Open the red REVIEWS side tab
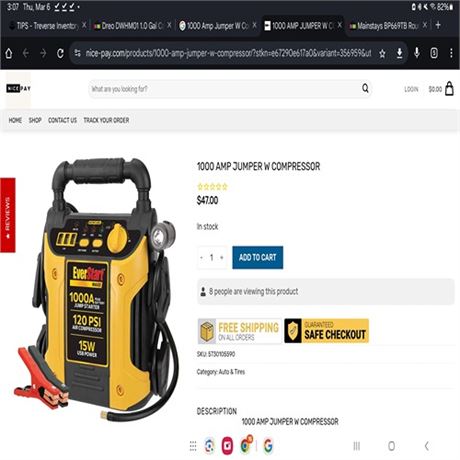This screenshot has width=460, height=460. 8,215
